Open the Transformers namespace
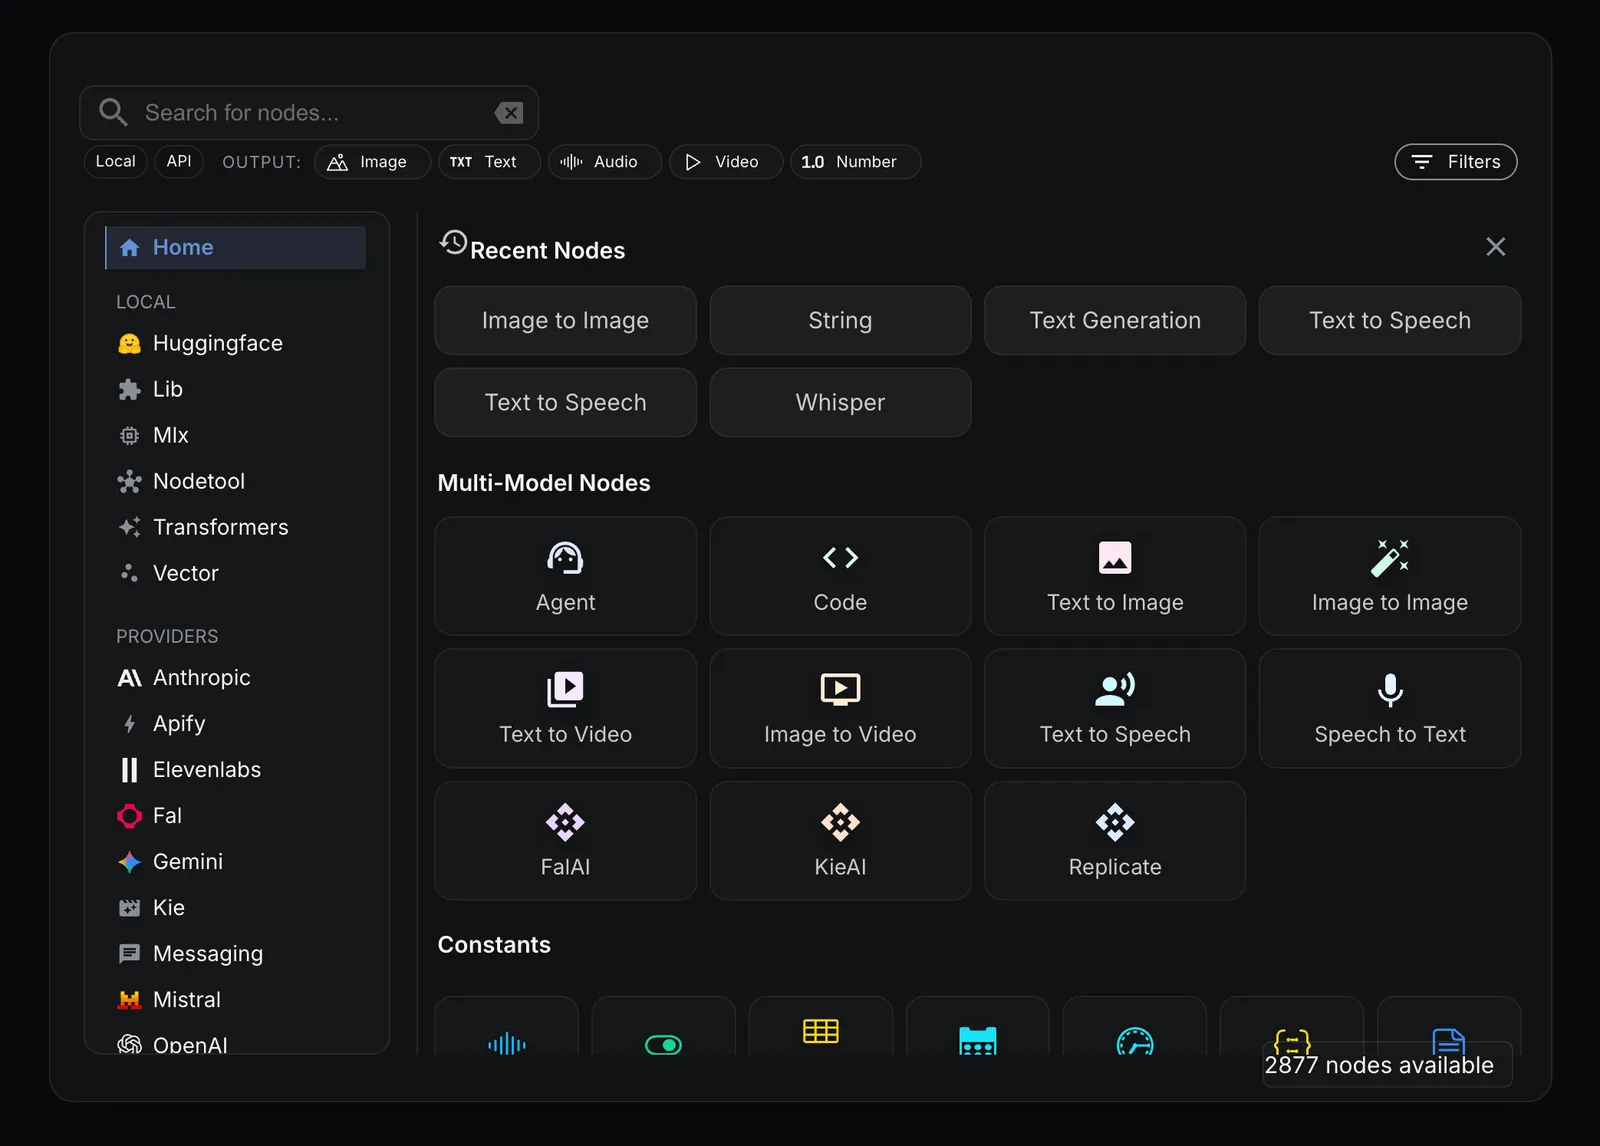Image resolution: width=1600 pixels, height=1146 pixels. coord(236,527)
